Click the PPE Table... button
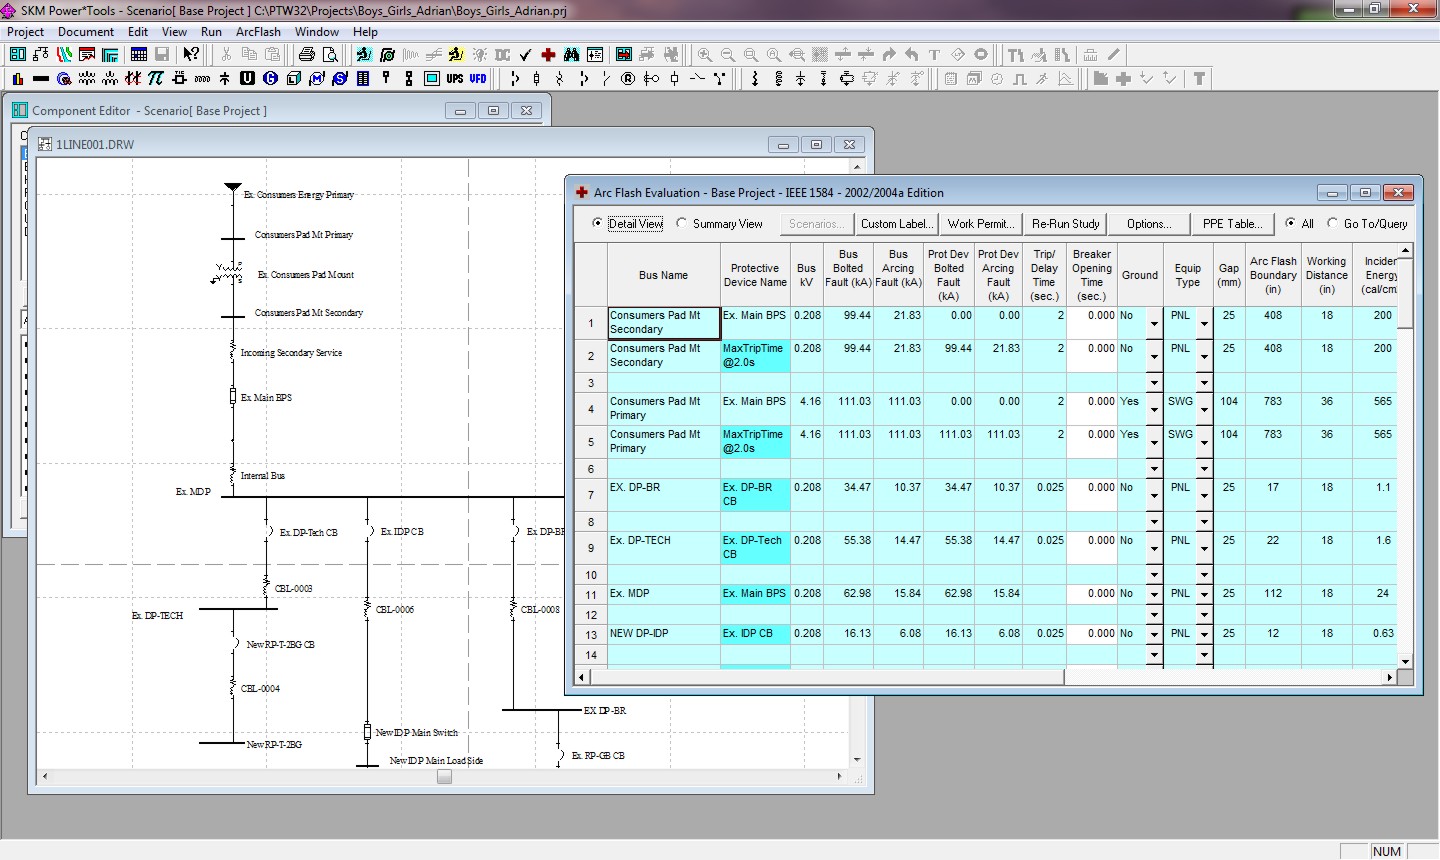Viewport: 1440px width, 860px height. 1235,224
